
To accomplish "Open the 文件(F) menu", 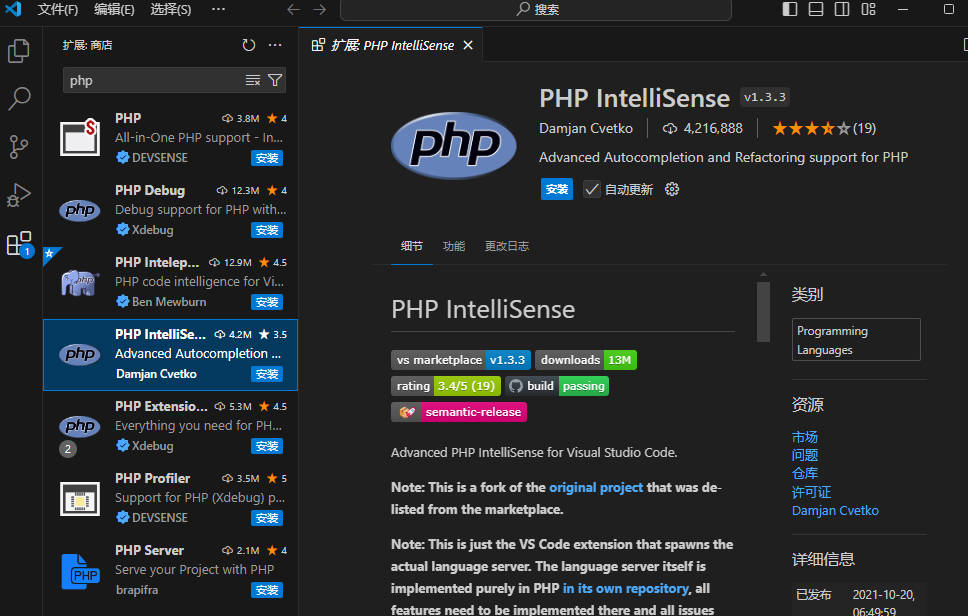I will [x=57, y=9].
